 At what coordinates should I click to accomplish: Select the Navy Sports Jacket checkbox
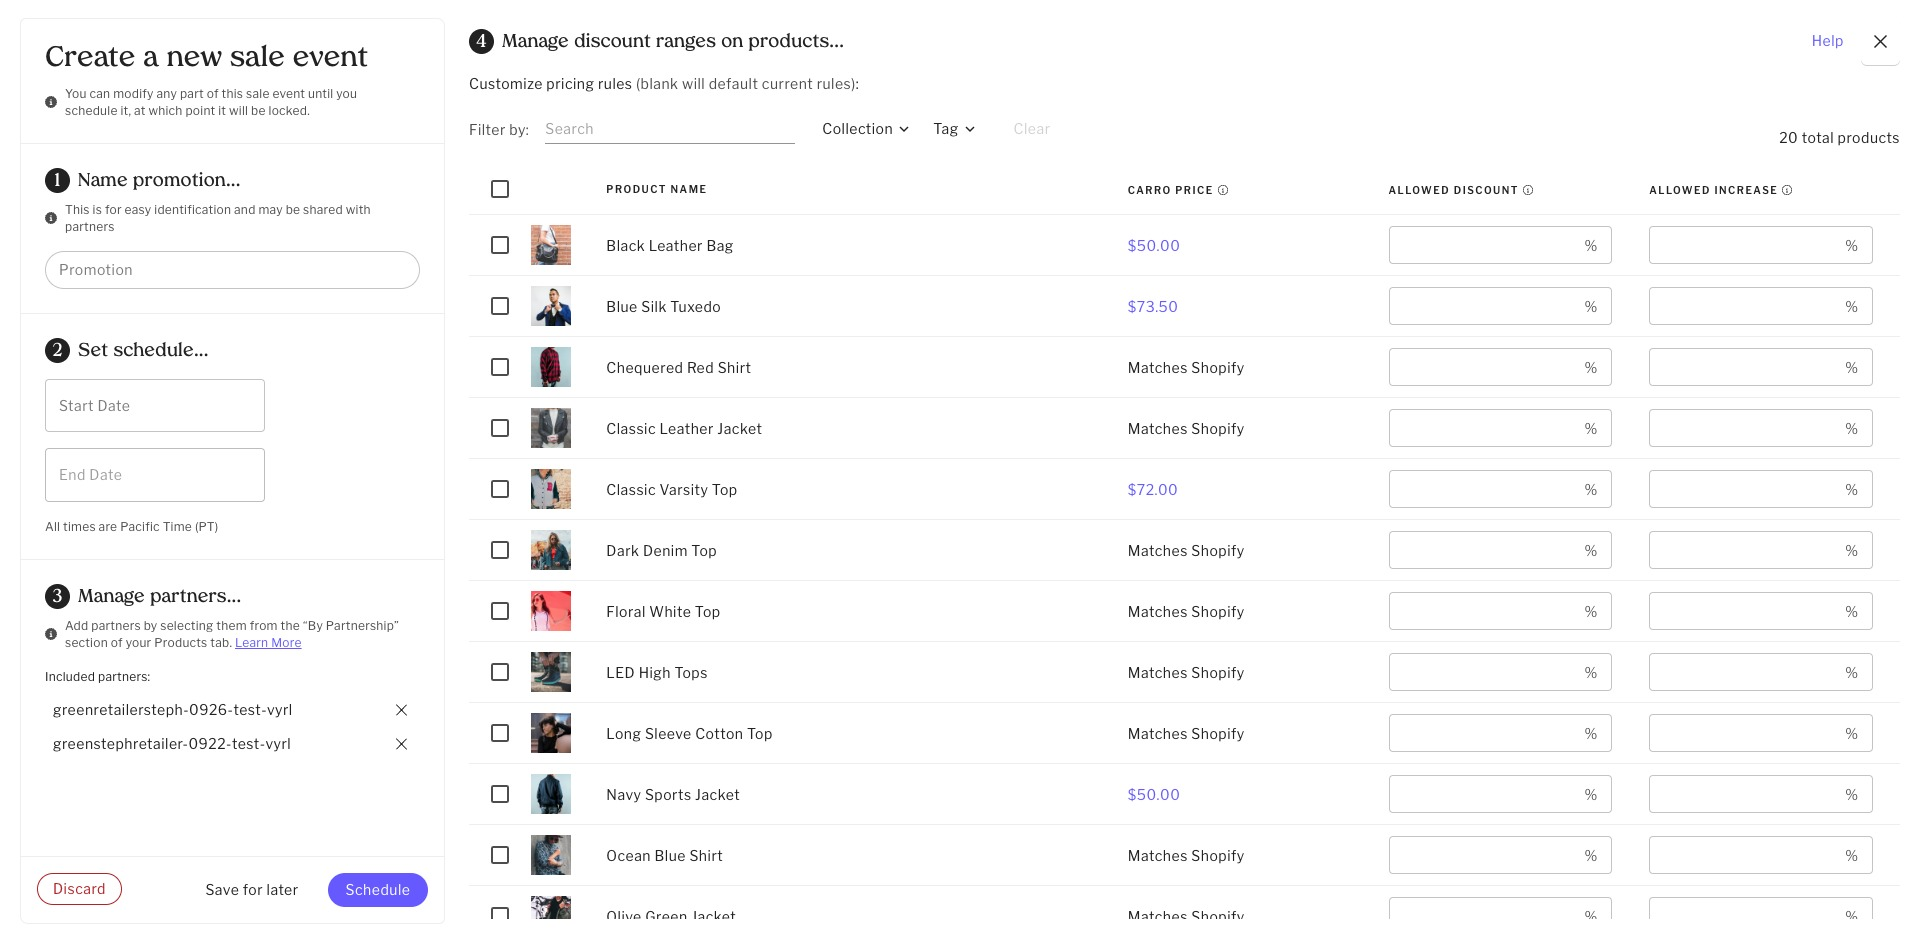[x=500, y=794]
